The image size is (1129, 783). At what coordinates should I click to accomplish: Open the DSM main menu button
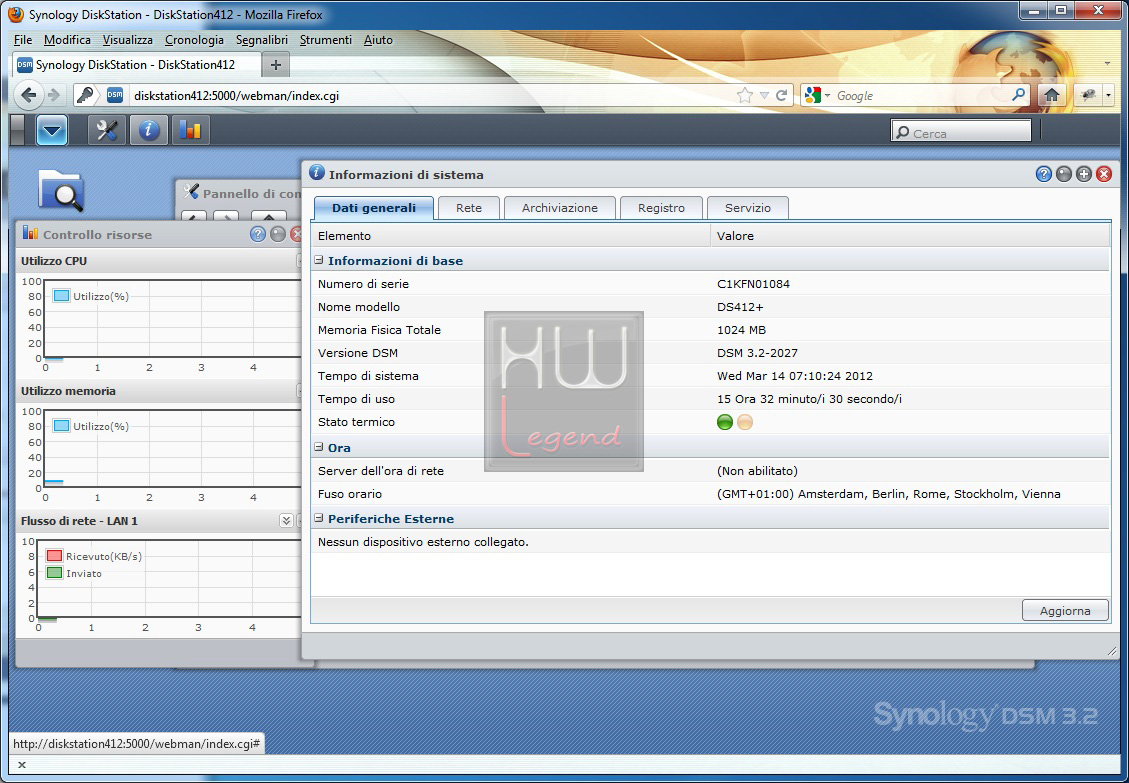[52, 130]
